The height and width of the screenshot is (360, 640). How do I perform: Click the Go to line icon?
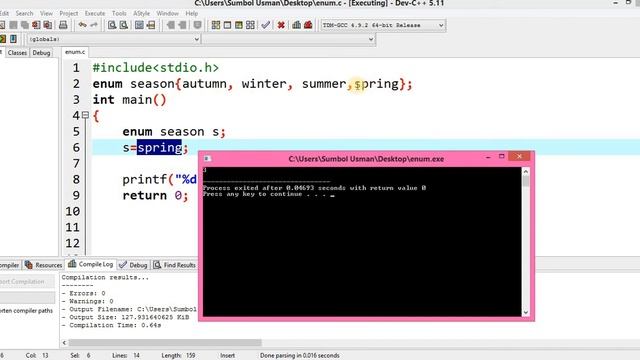151,25
